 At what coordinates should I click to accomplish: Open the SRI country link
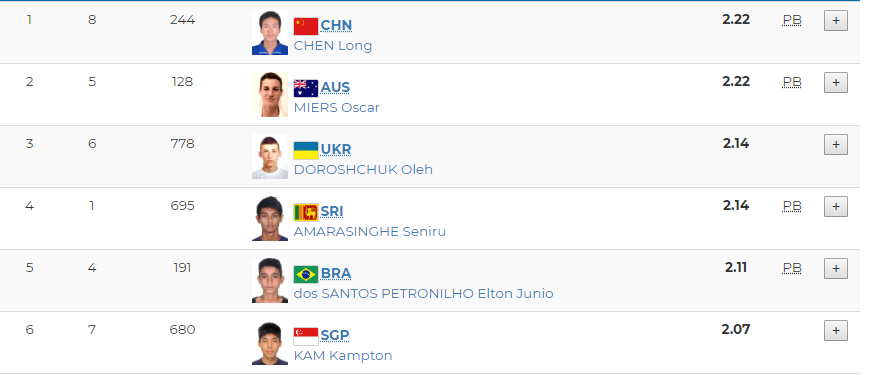click(x=331, y=211)
